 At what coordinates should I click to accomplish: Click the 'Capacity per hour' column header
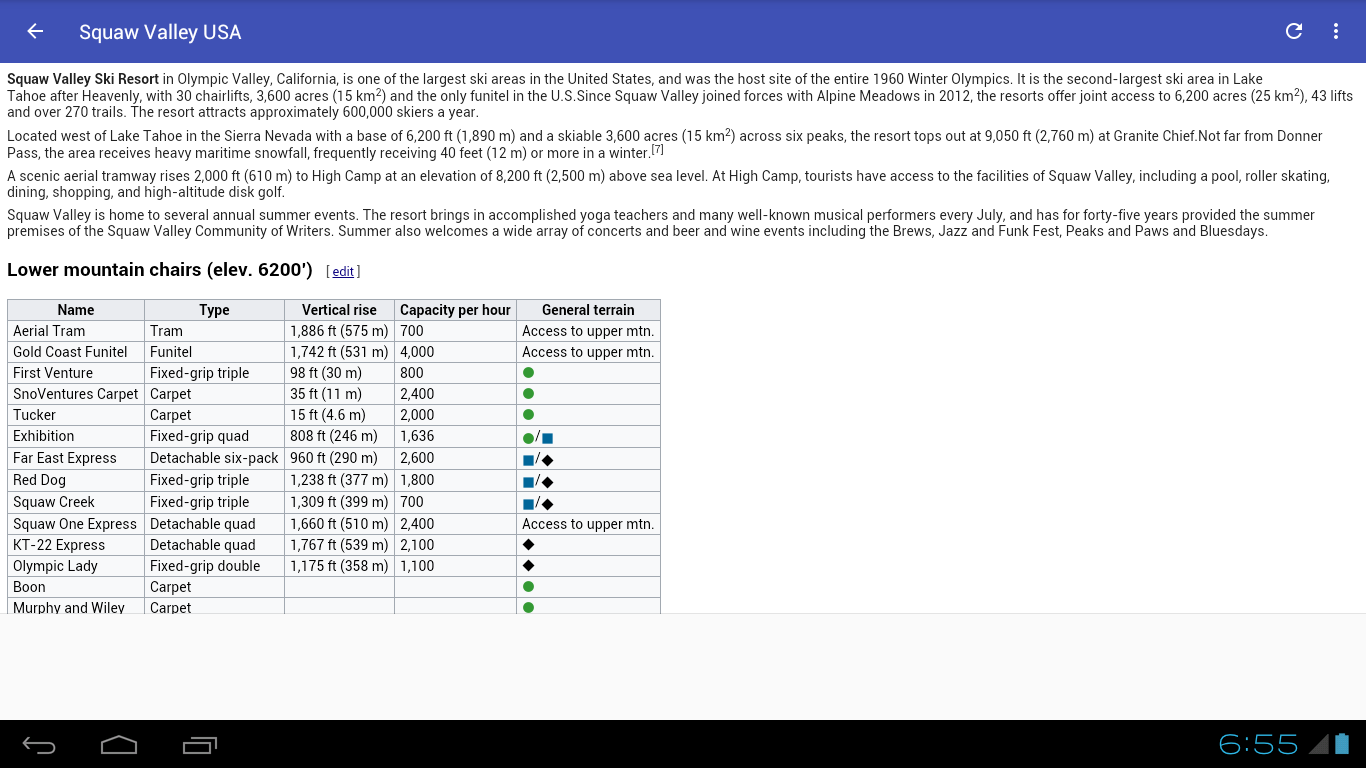pos(455,310)
